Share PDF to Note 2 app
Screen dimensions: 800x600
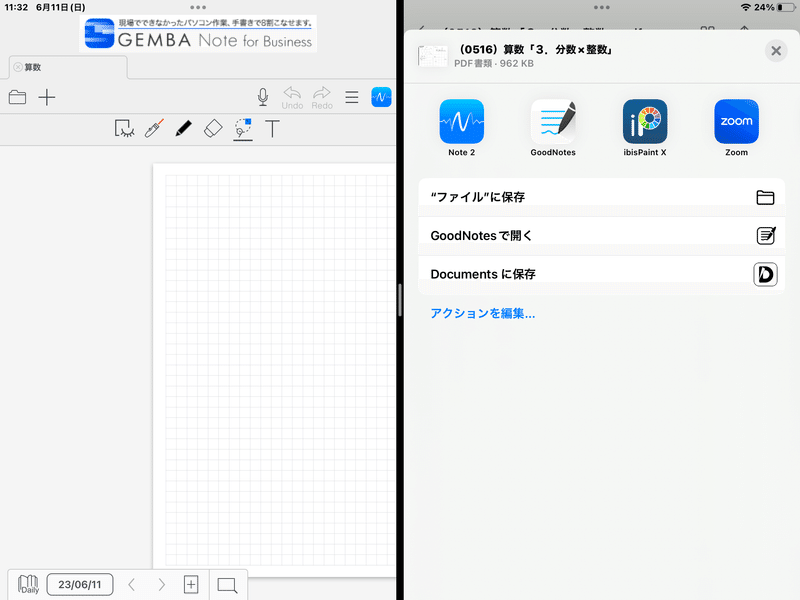tap(462, 128)
